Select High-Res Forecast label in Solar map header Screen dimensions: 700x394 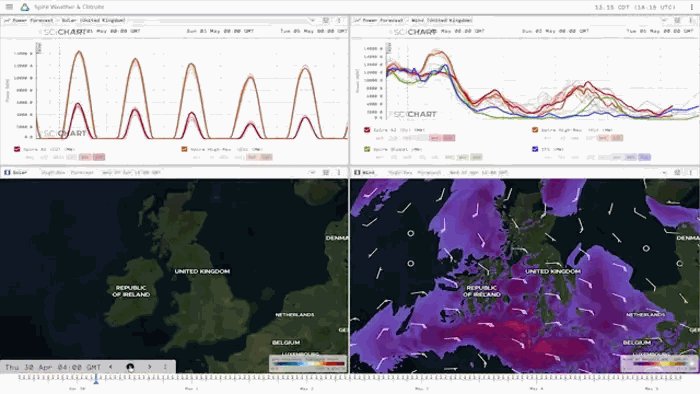click(x=67, y=172)
